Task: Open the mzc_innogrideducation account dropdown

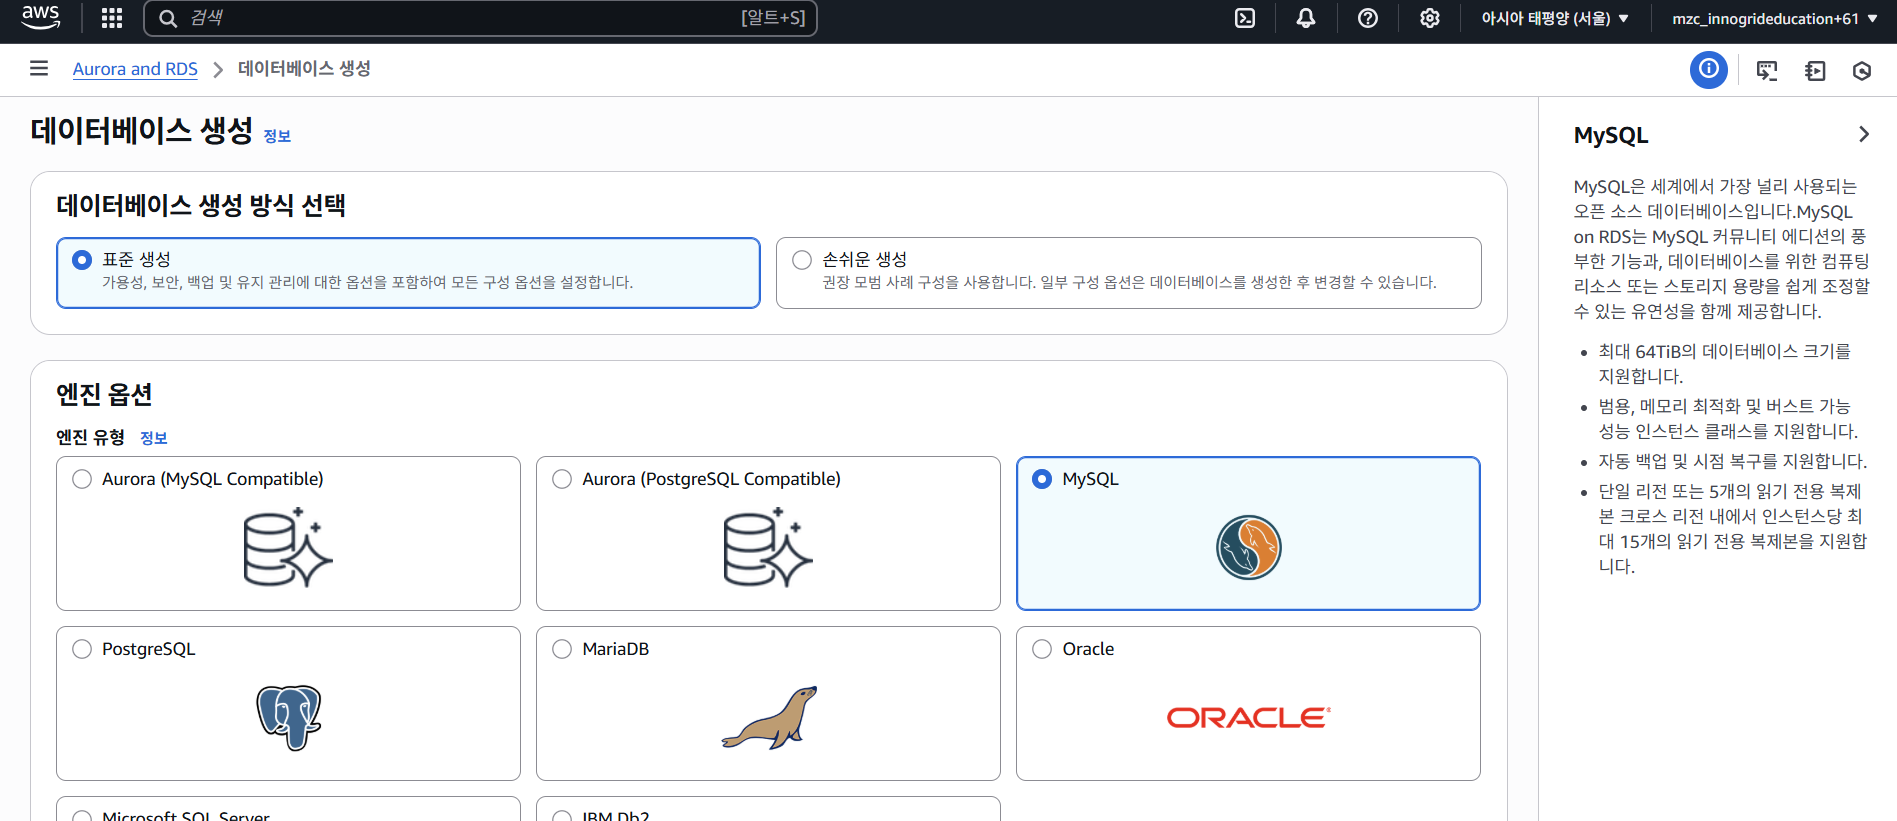Action: [1774, 18]
